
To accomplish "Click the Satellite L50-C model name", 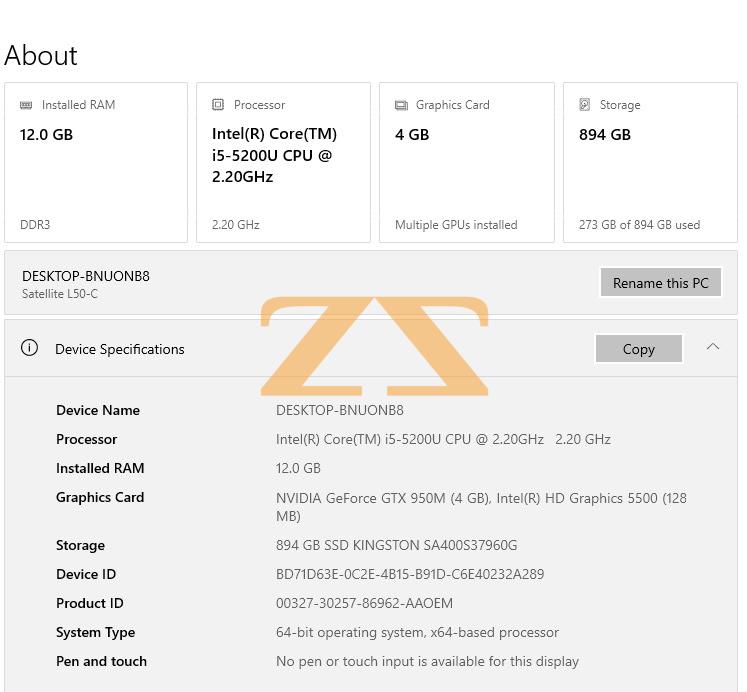I will [60, 294].
